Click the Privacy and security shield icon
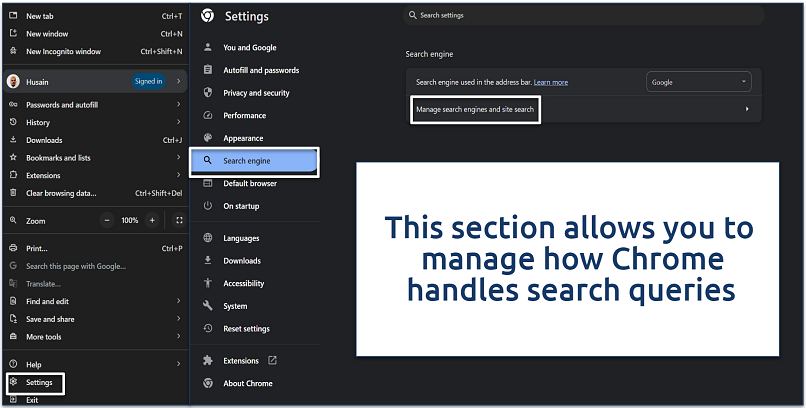The image size is (806, 408). (x=208, y=93)
